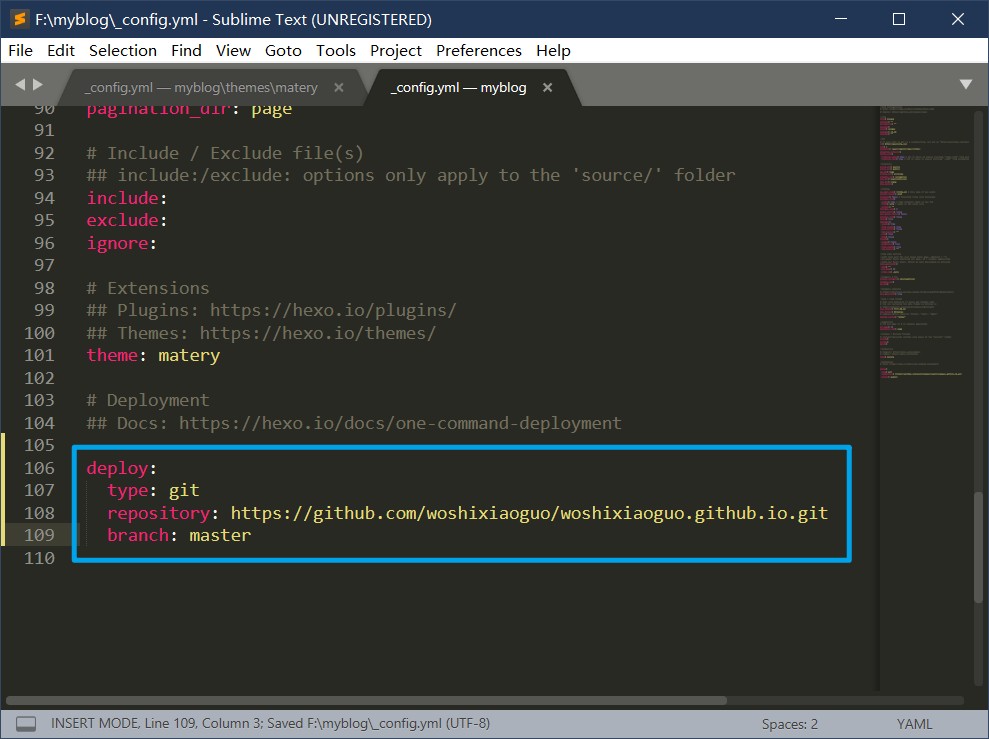The width and height of the screenshot is (989, 739).
Task: Open the Preferences menu
Action: pyautogui.click(x=479, y=50)
